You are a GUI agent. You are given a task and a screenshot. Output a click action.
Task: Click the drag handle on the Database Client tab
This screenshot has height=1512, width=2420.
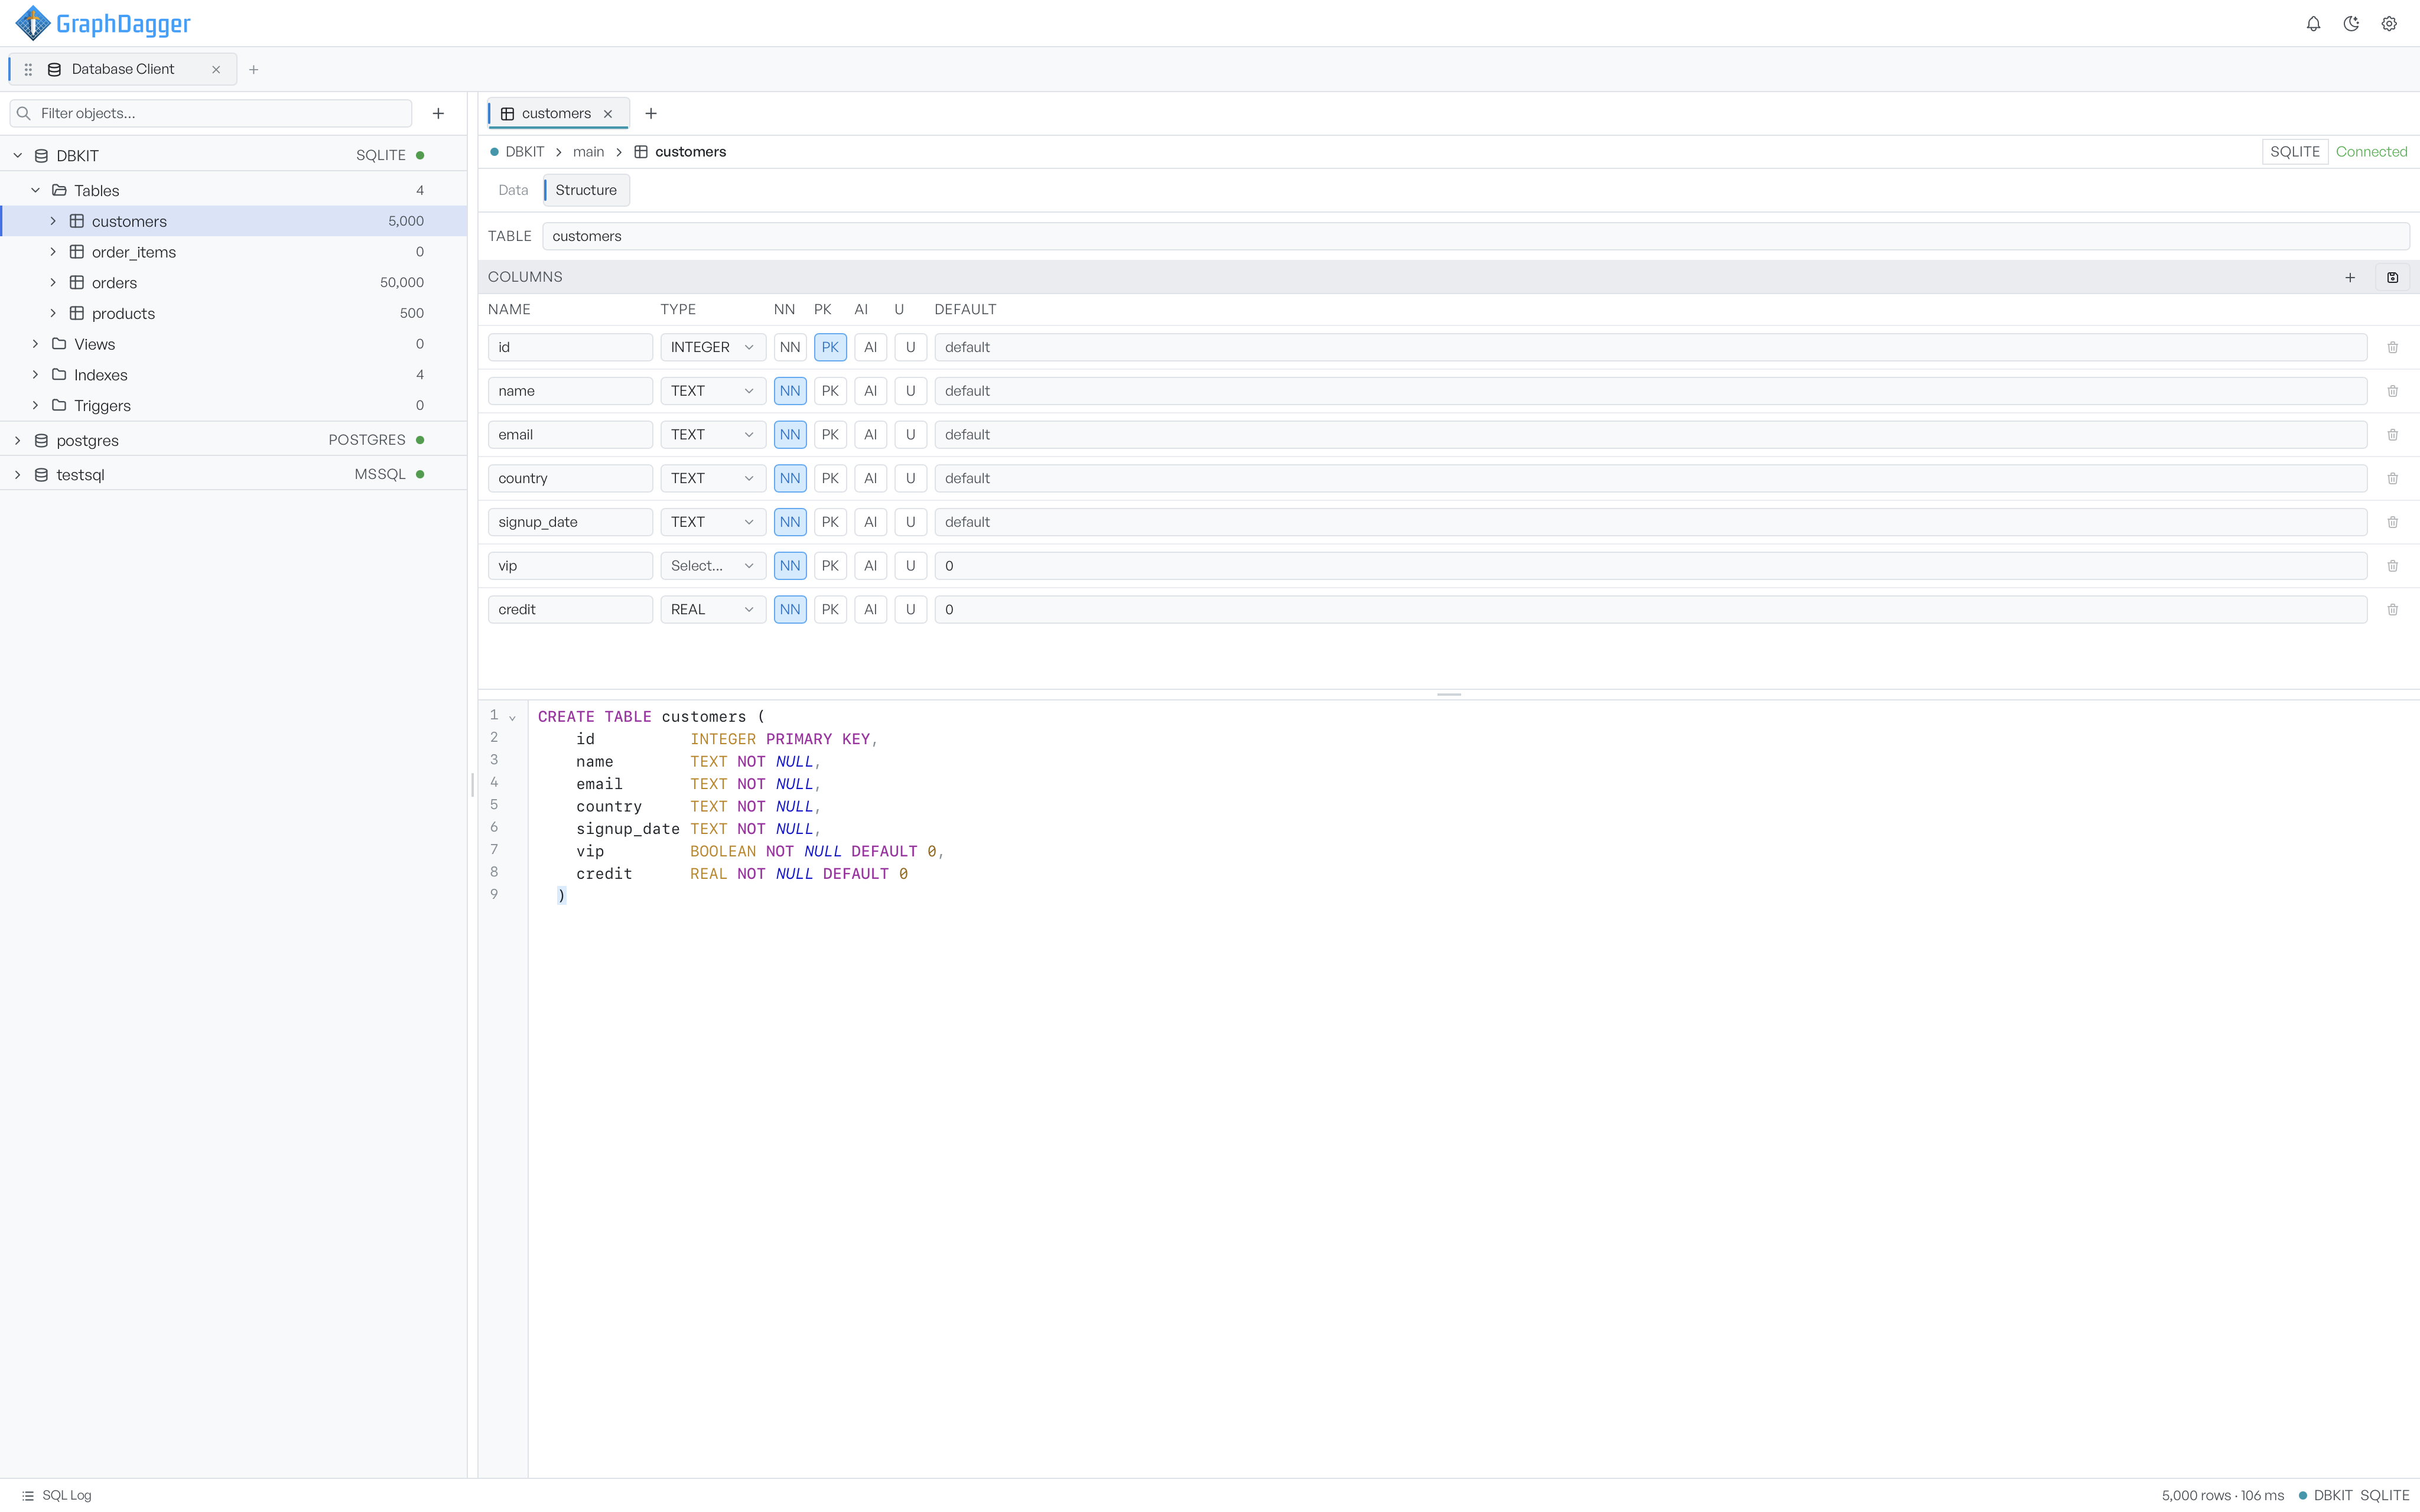click(x=28, y=69)
